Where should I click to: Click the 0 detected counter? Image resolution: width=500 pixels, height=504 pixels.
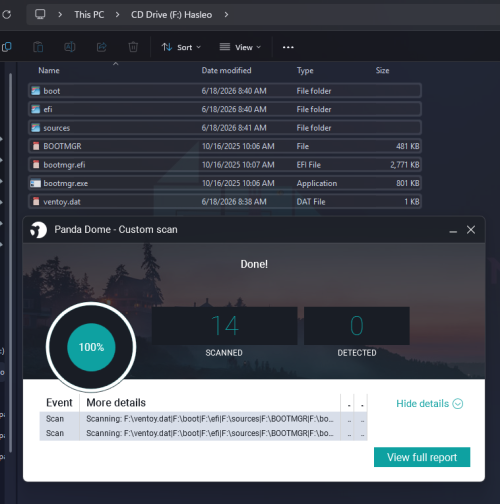coord(357,326)
